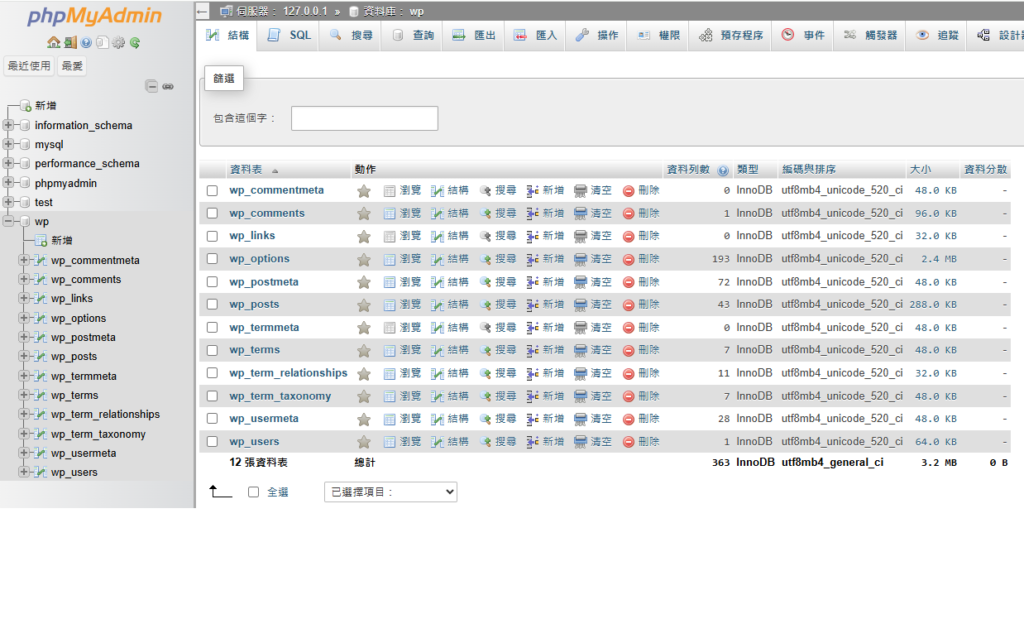
Task: Click the link chain icon in navigation panel
Action: pos(168,86)
